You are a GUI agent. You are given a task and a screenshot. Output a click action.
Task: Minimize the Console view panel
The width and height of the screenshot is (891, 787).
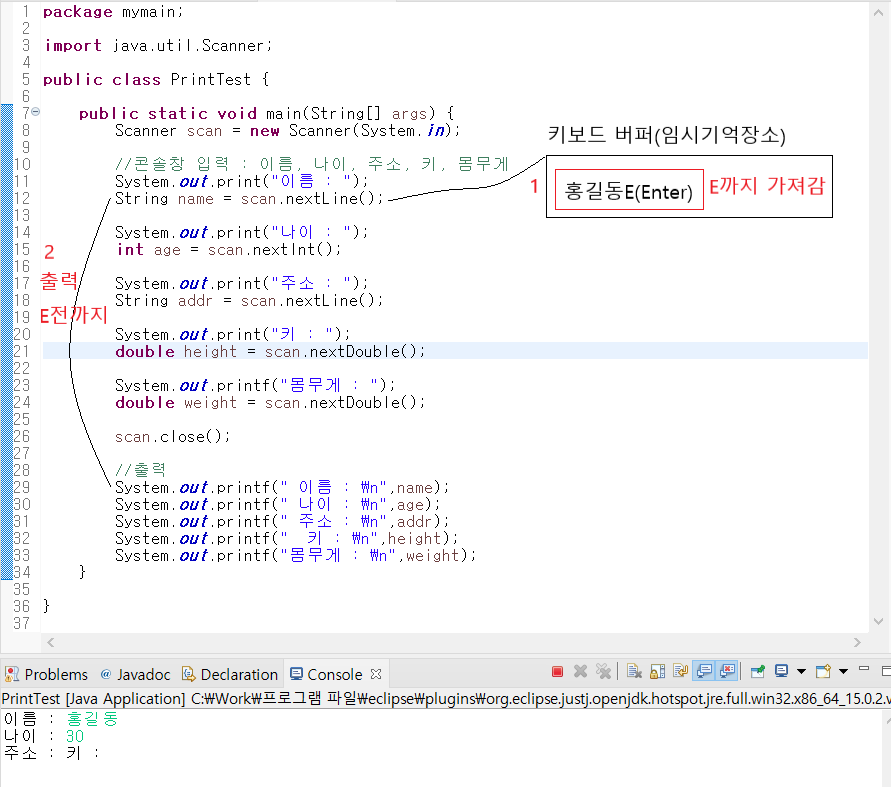pos(864,669)
